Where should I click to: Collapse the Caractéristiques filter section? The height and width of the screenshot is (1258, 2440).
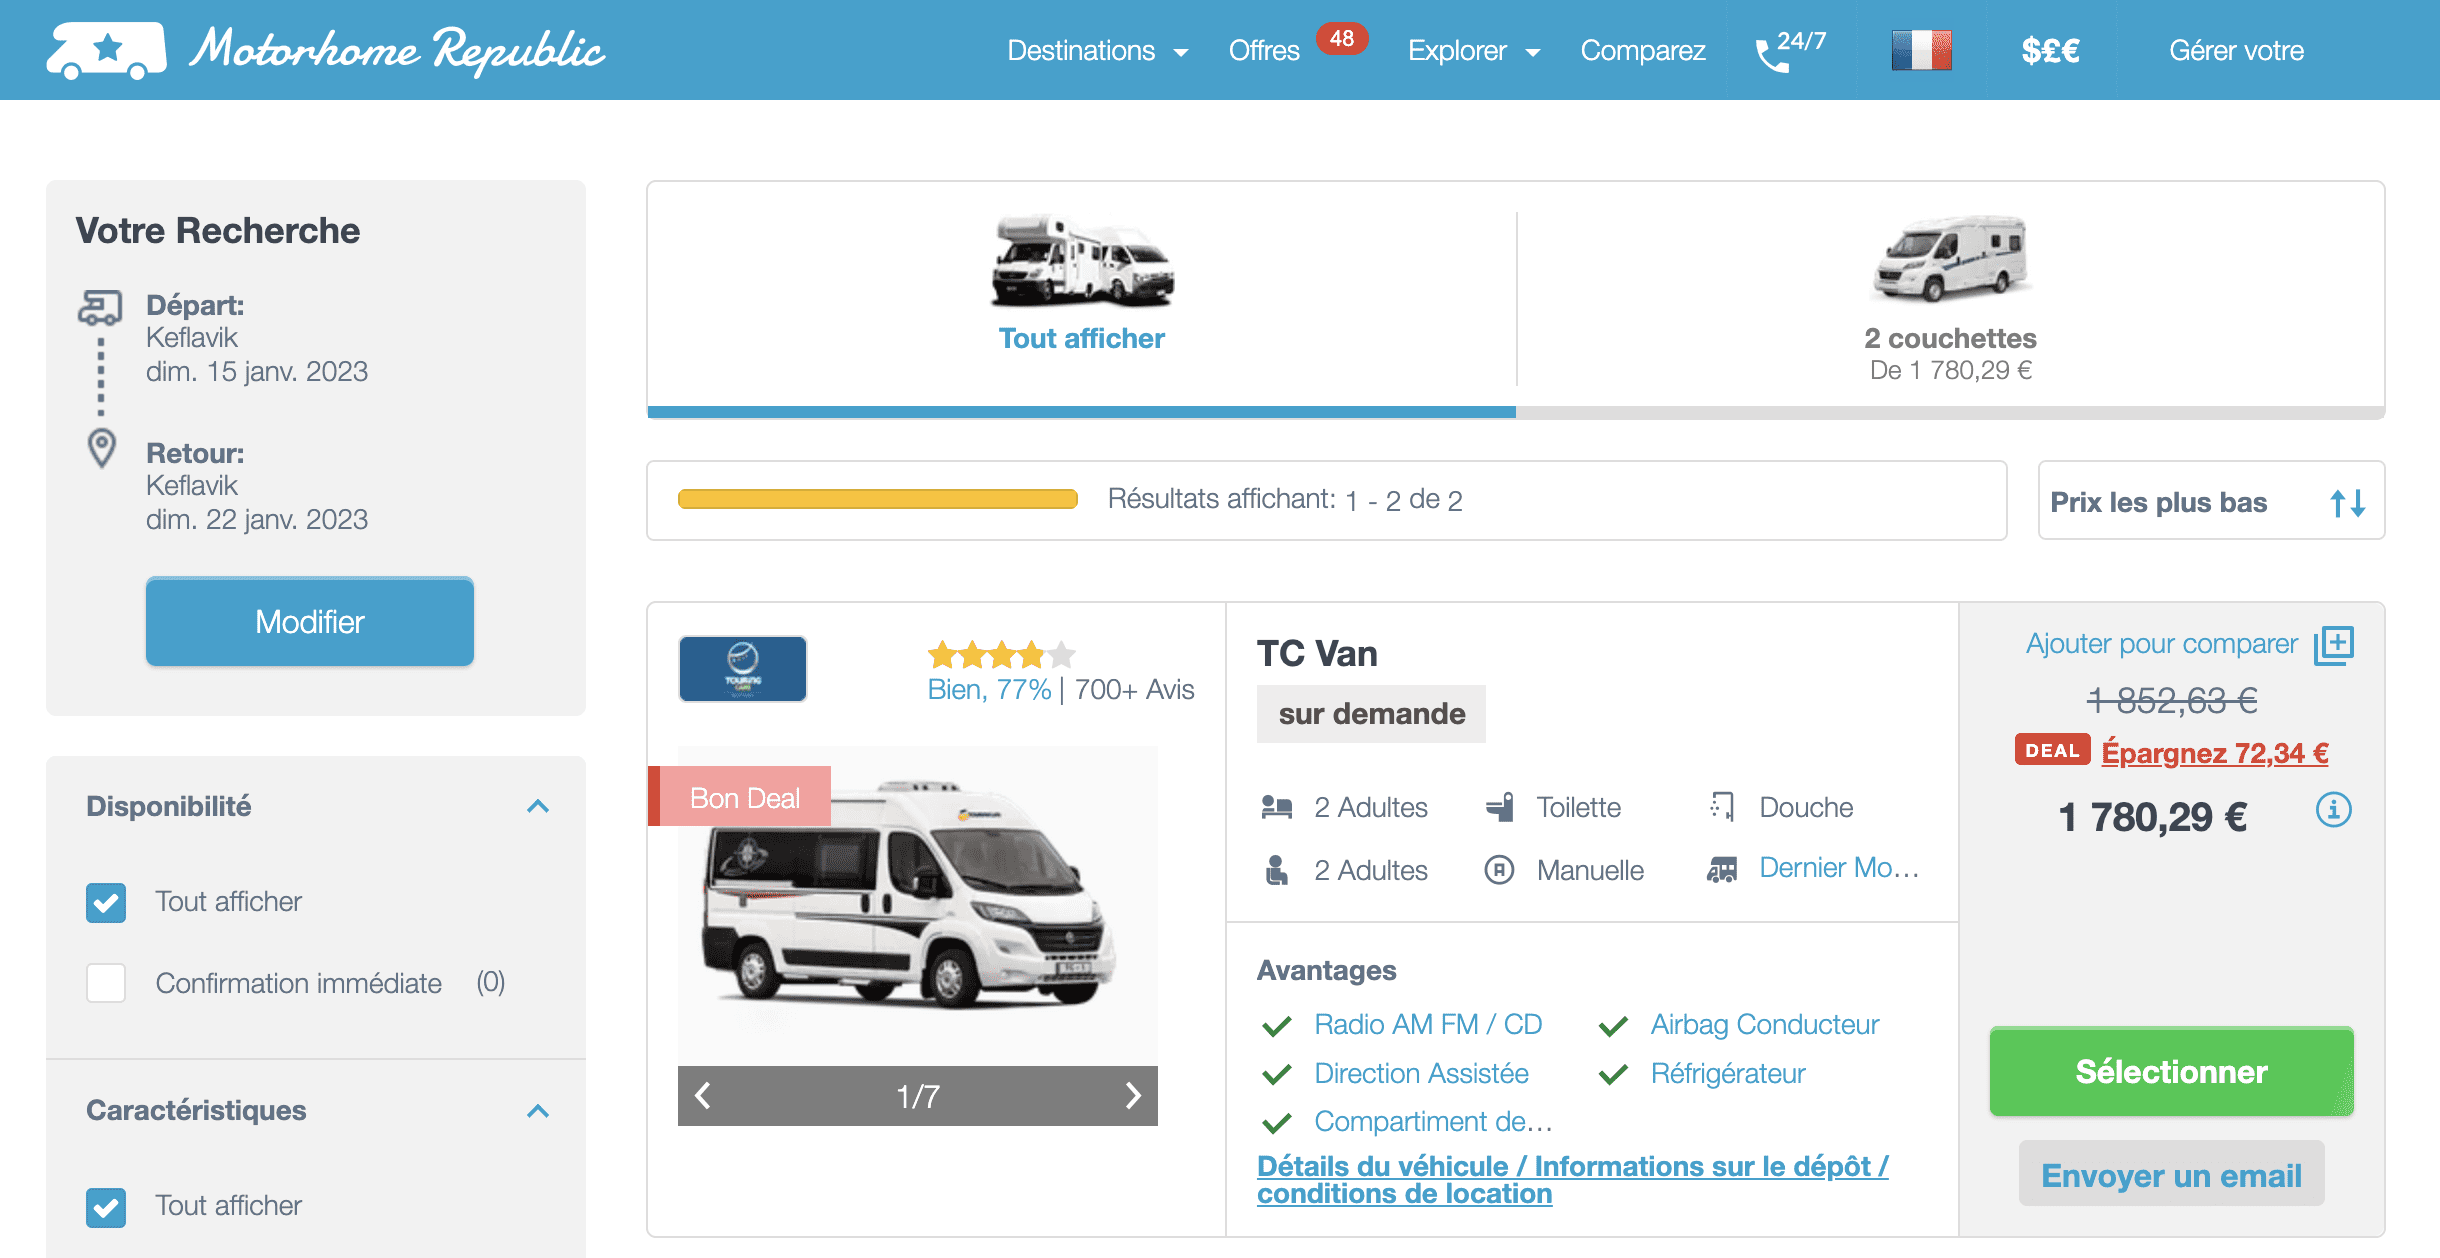[x=538, y=1111]
